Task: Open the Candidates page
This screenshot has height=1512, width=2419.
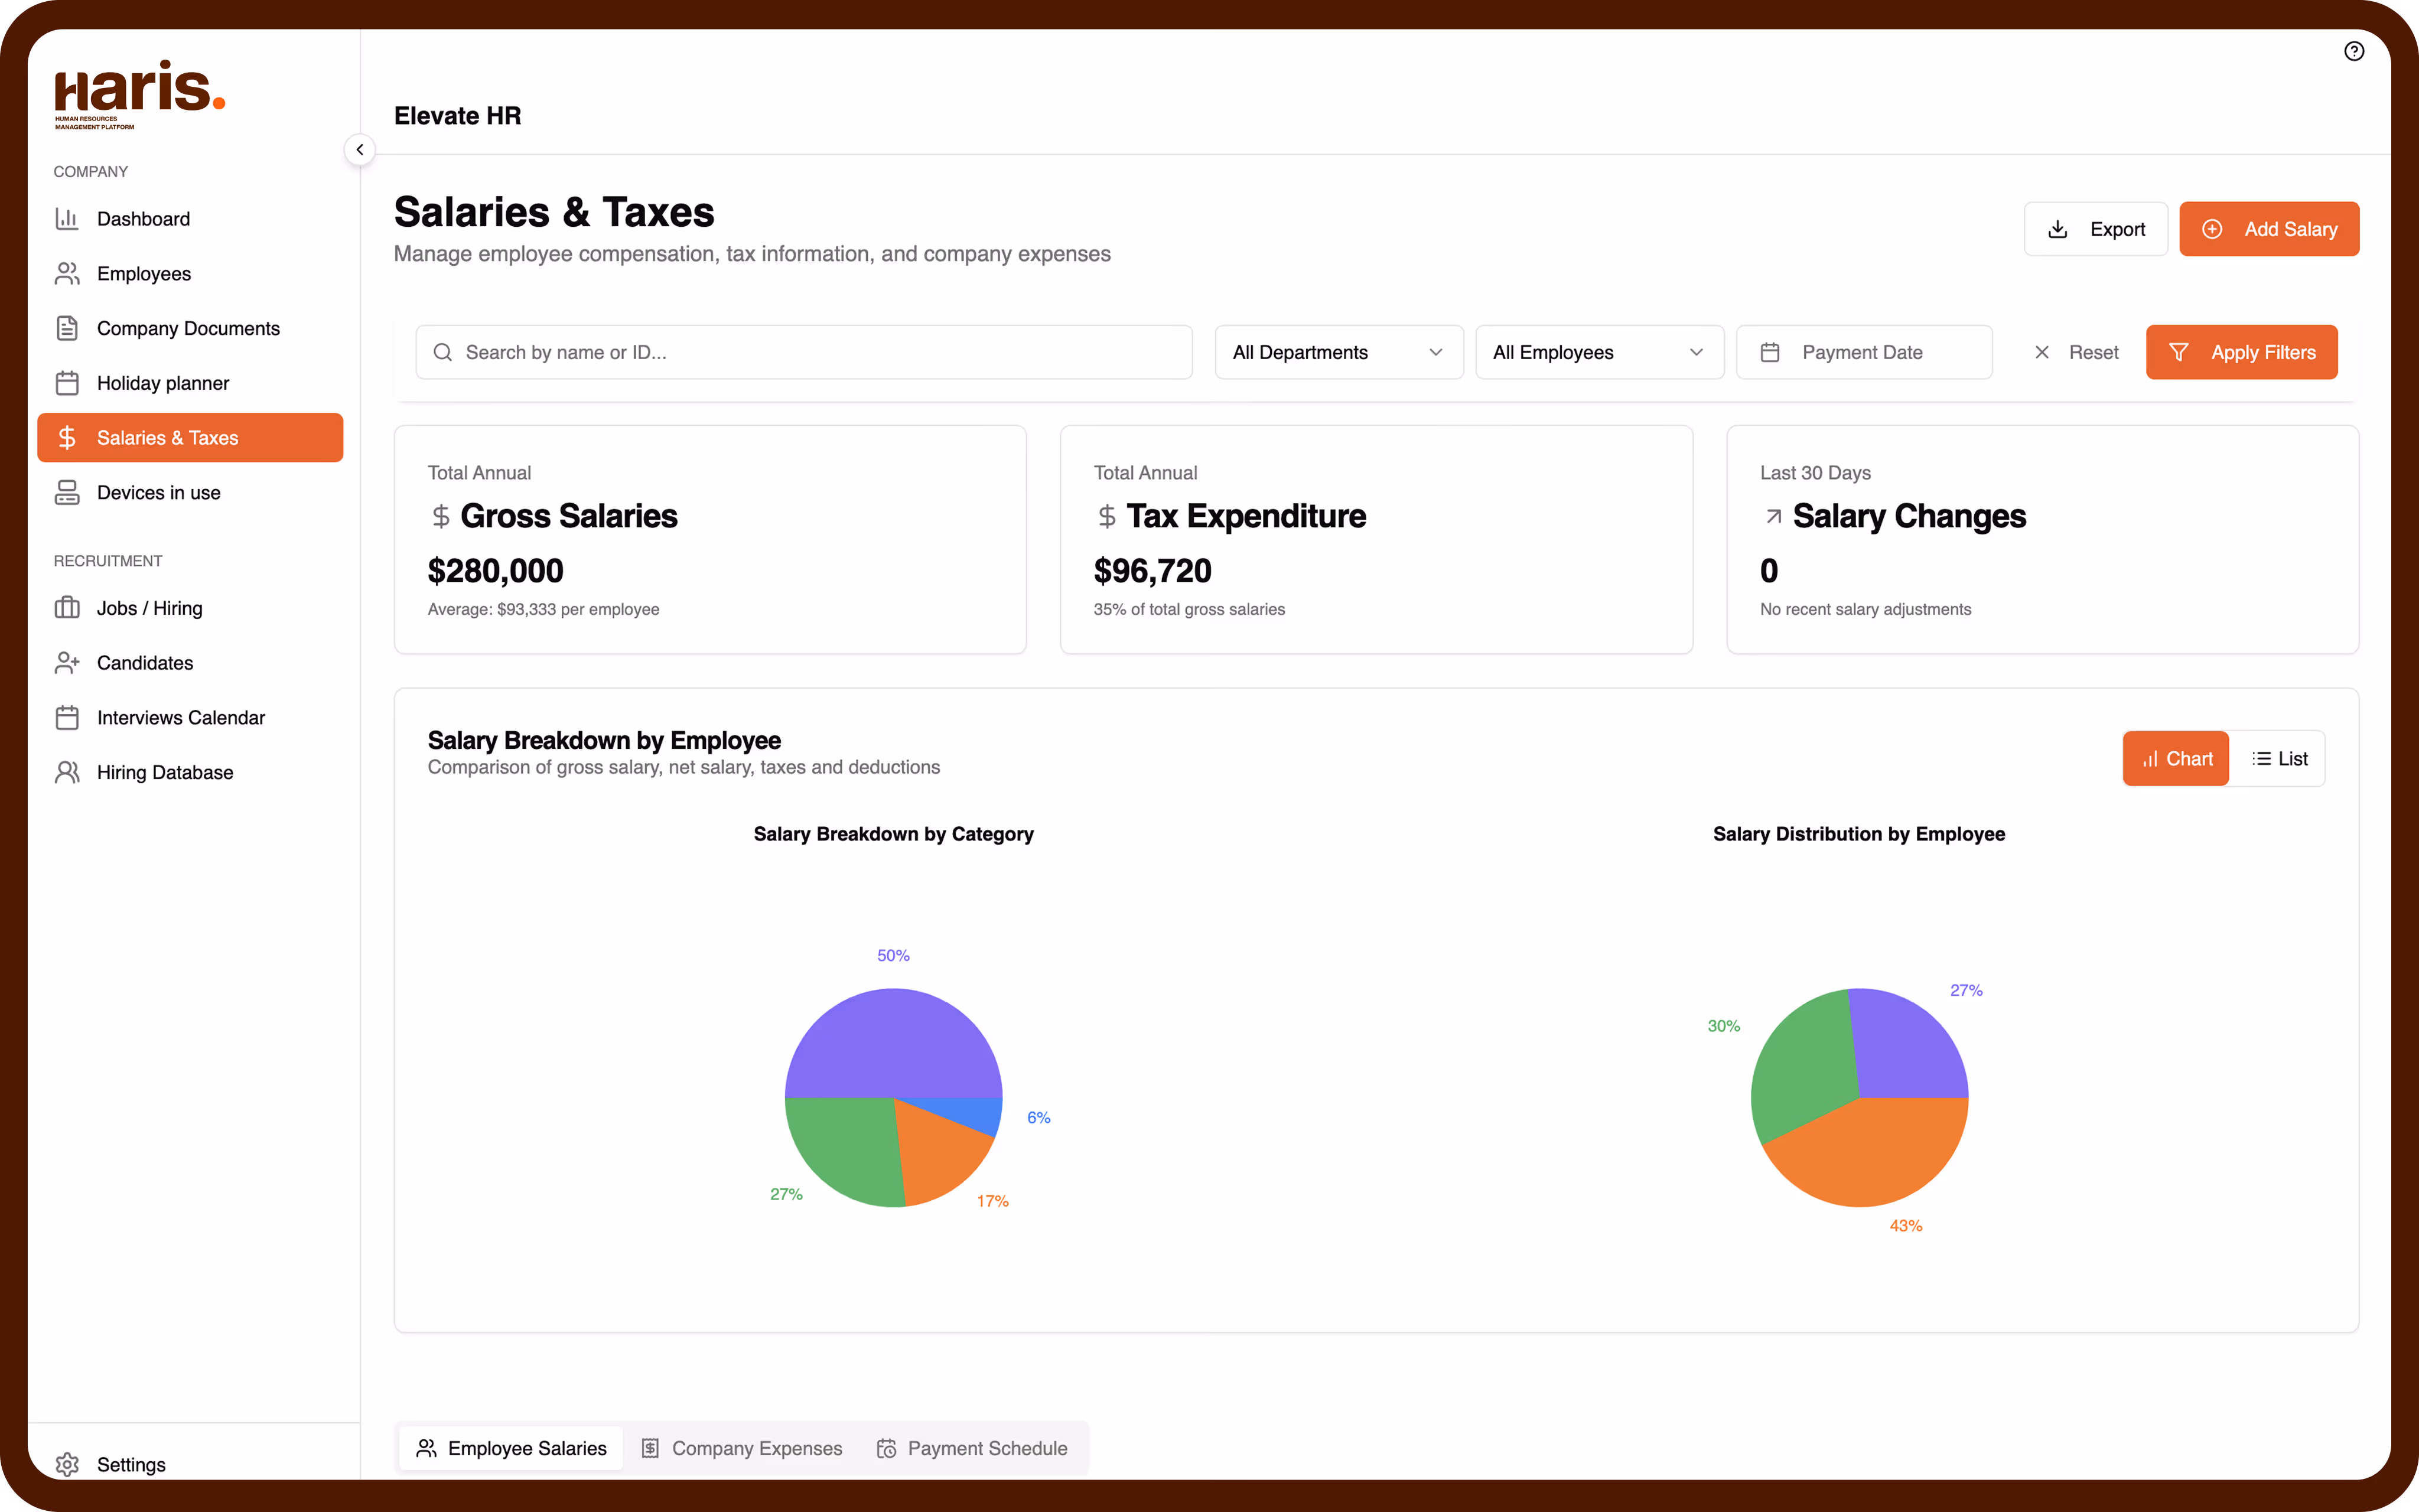Action: 145,663
